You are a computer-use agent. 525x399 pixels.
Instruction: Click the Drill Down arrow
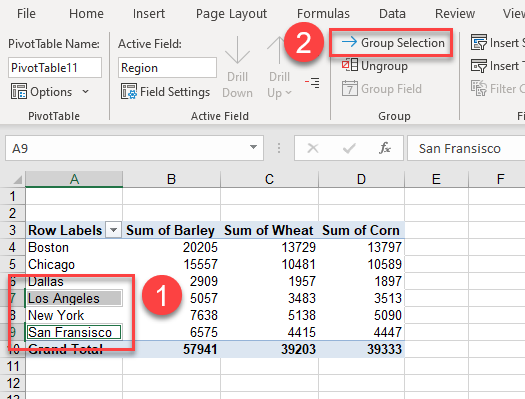tap(237, 50)
